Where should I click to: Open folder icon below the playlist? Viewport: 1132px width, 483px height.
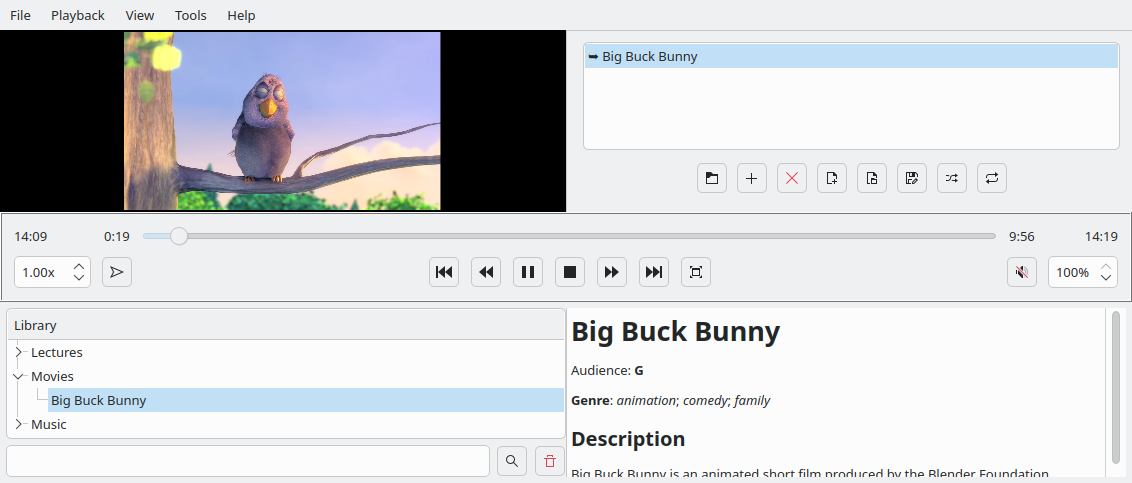tap(712, 178)
